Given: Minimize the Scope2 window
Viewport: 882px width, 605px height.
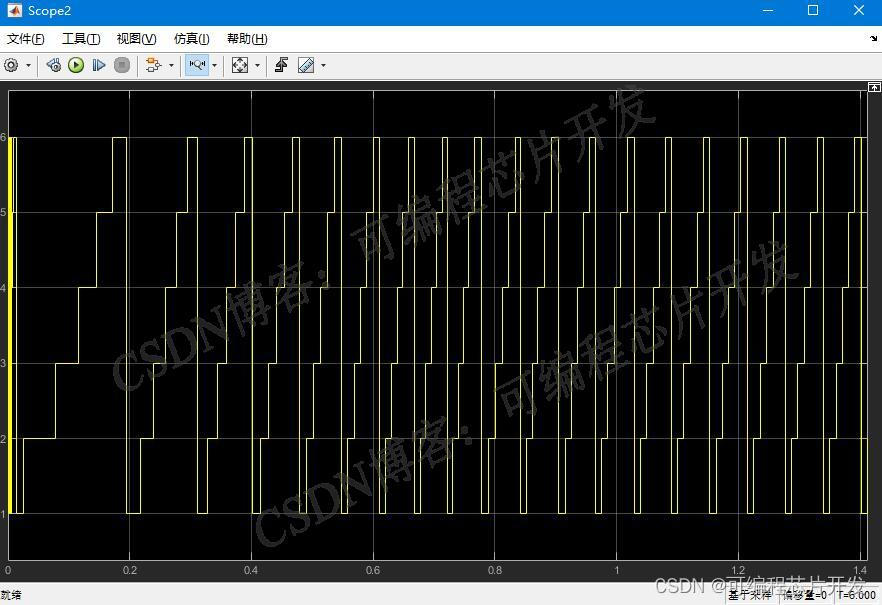Looking at the screenshot, I should pyautogui.click(x=768, y=11).
